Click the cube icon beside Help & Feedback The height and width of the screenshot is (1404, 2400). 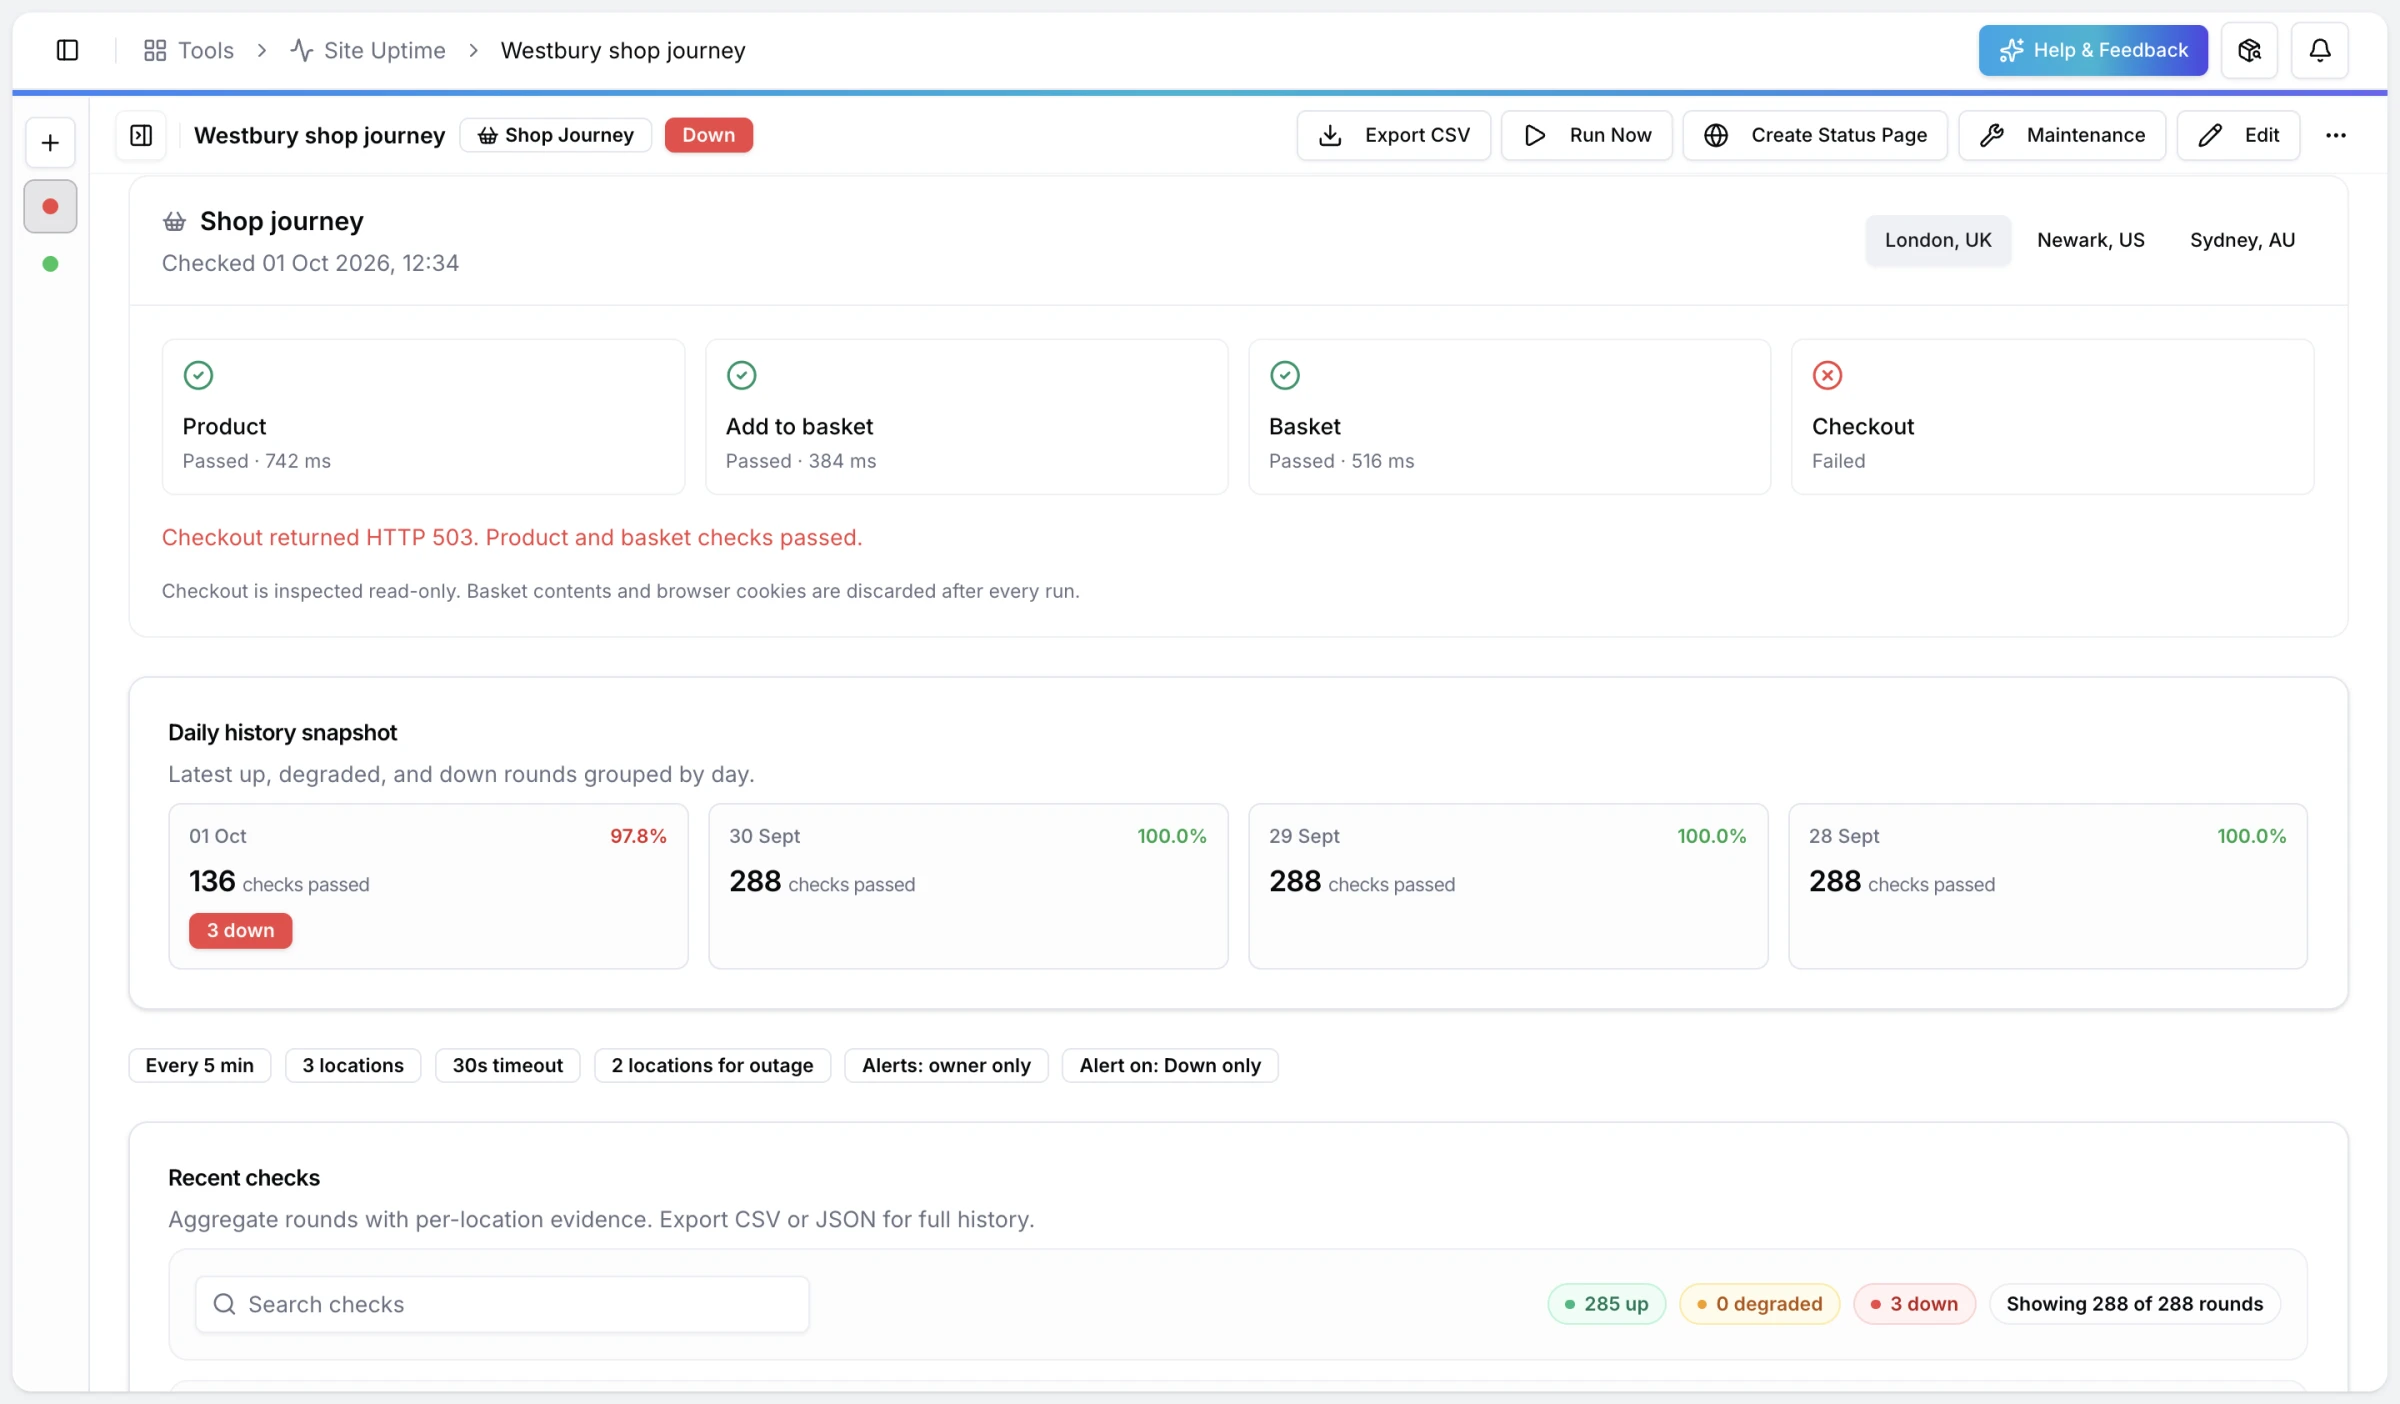pyautogui.click(x=2249, y=50)
